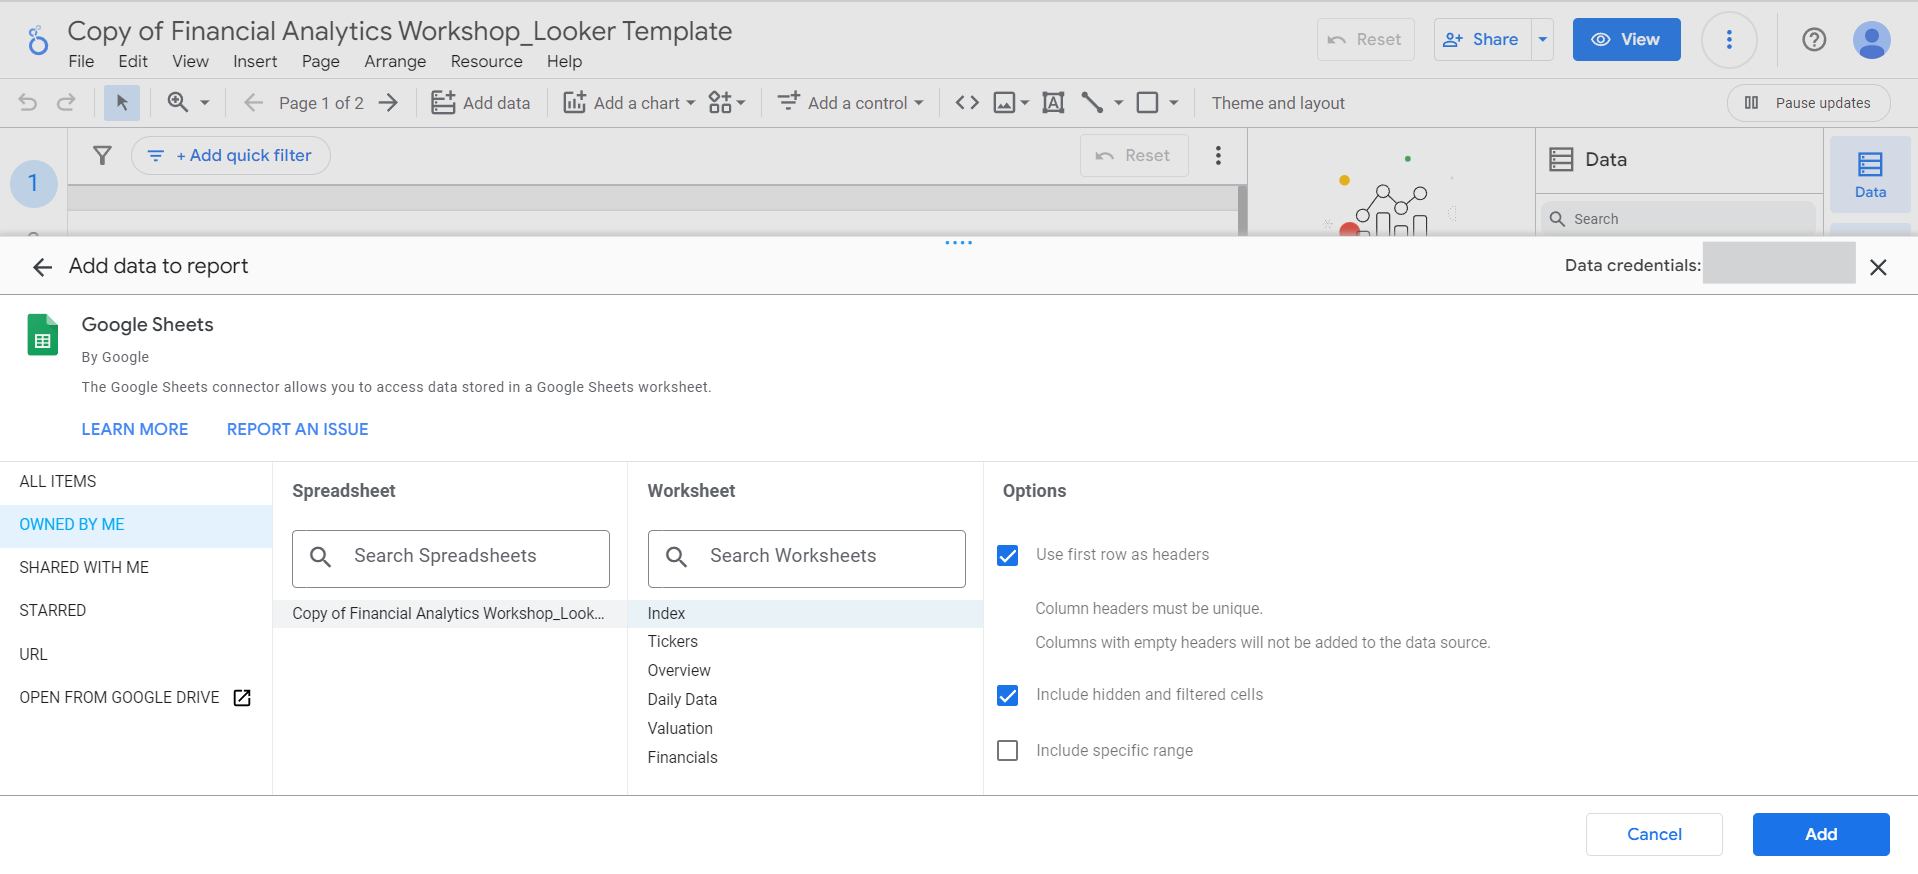Image resolution: width=1918 pixels, height=874 pixels.
Task: Select the line drawing tool
Action: tap(1093, 102)
